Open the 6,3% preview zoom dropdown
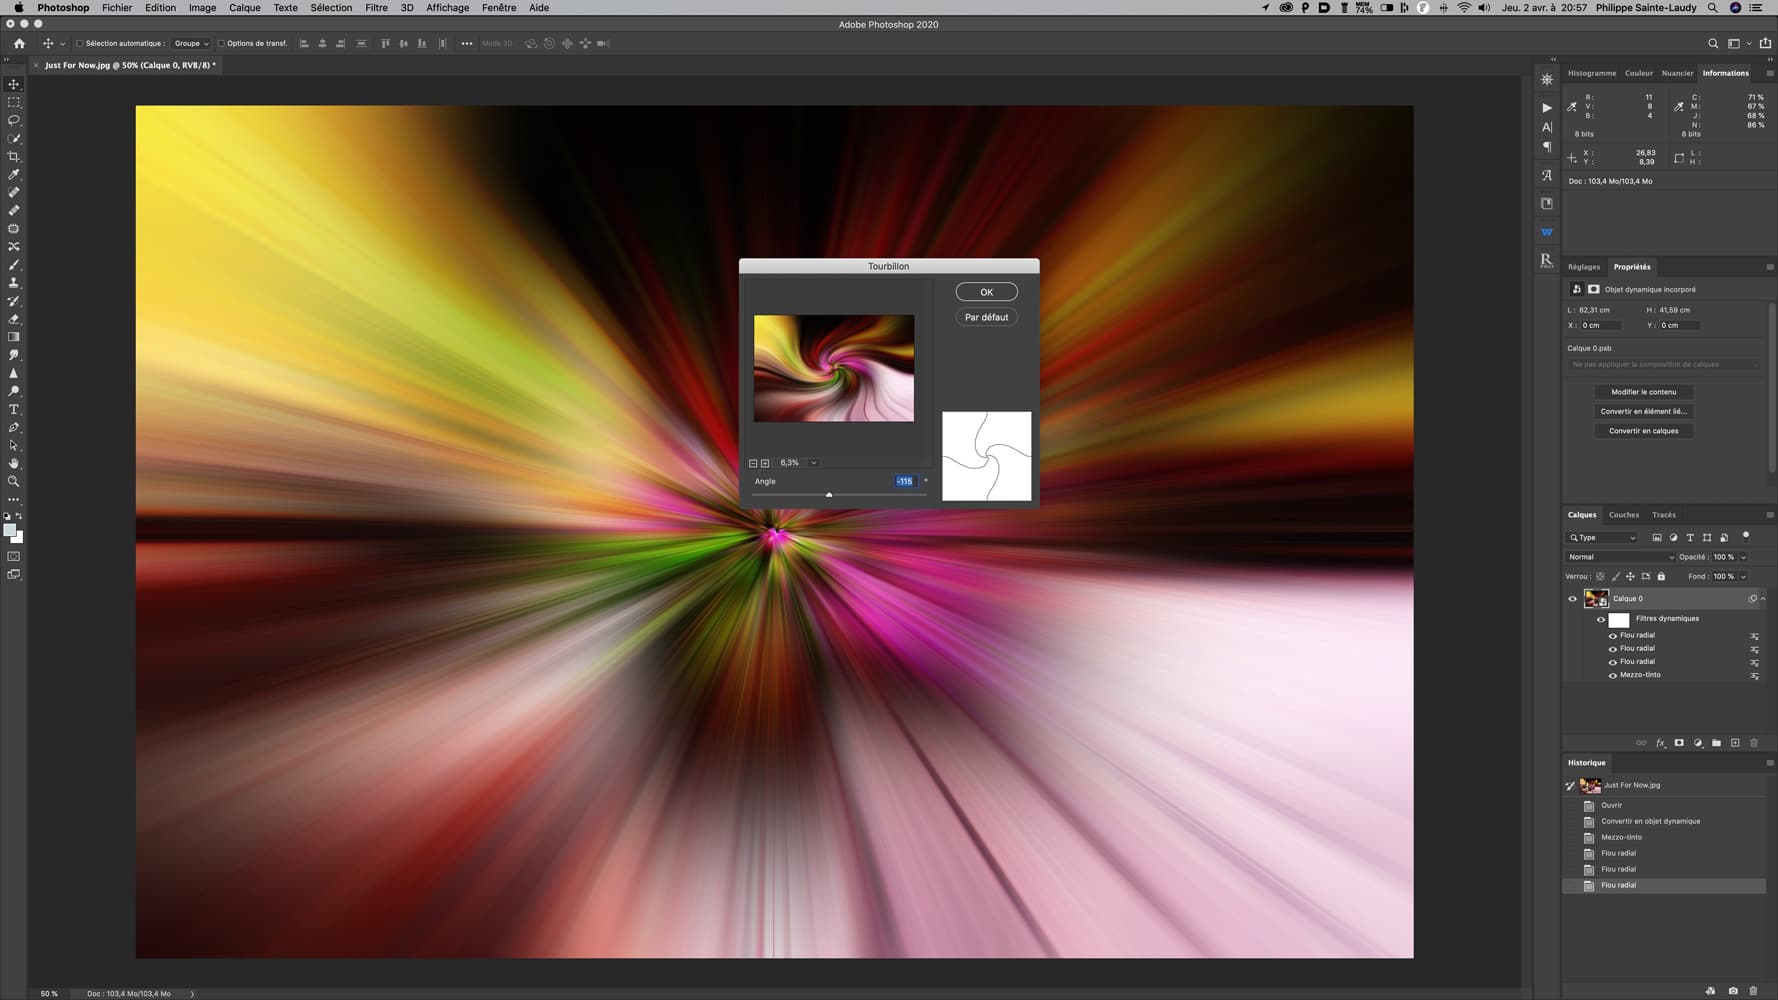1778x1000 pixels. pyautogui.click(x=813, y=463)
